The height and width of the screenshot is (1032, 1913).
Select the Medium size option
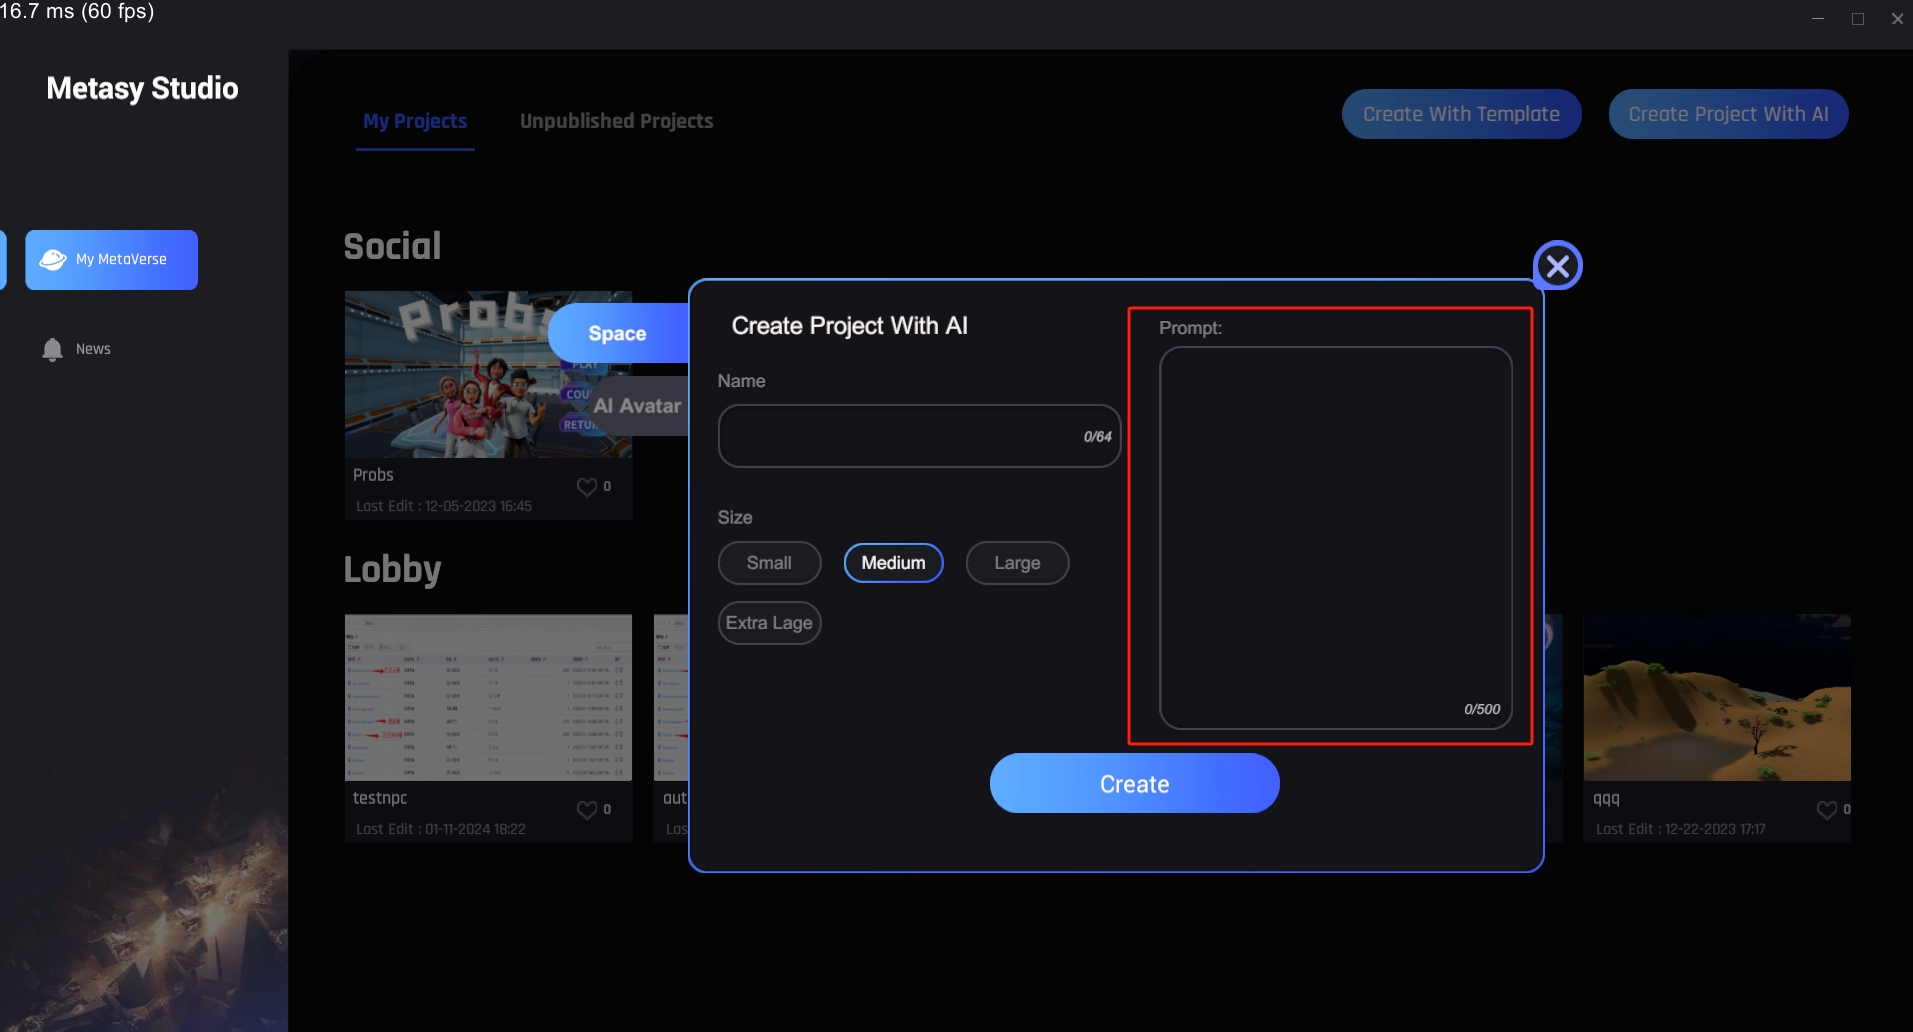[893, 563]
